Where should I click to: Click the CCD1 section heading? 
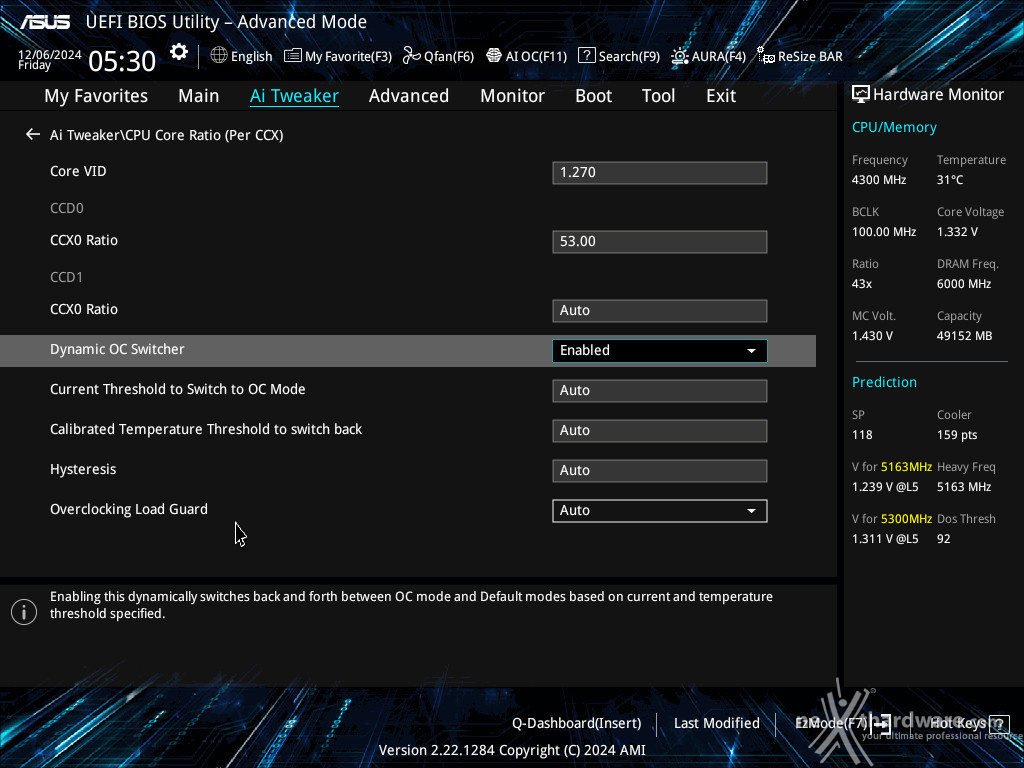[x=67, y=278]
